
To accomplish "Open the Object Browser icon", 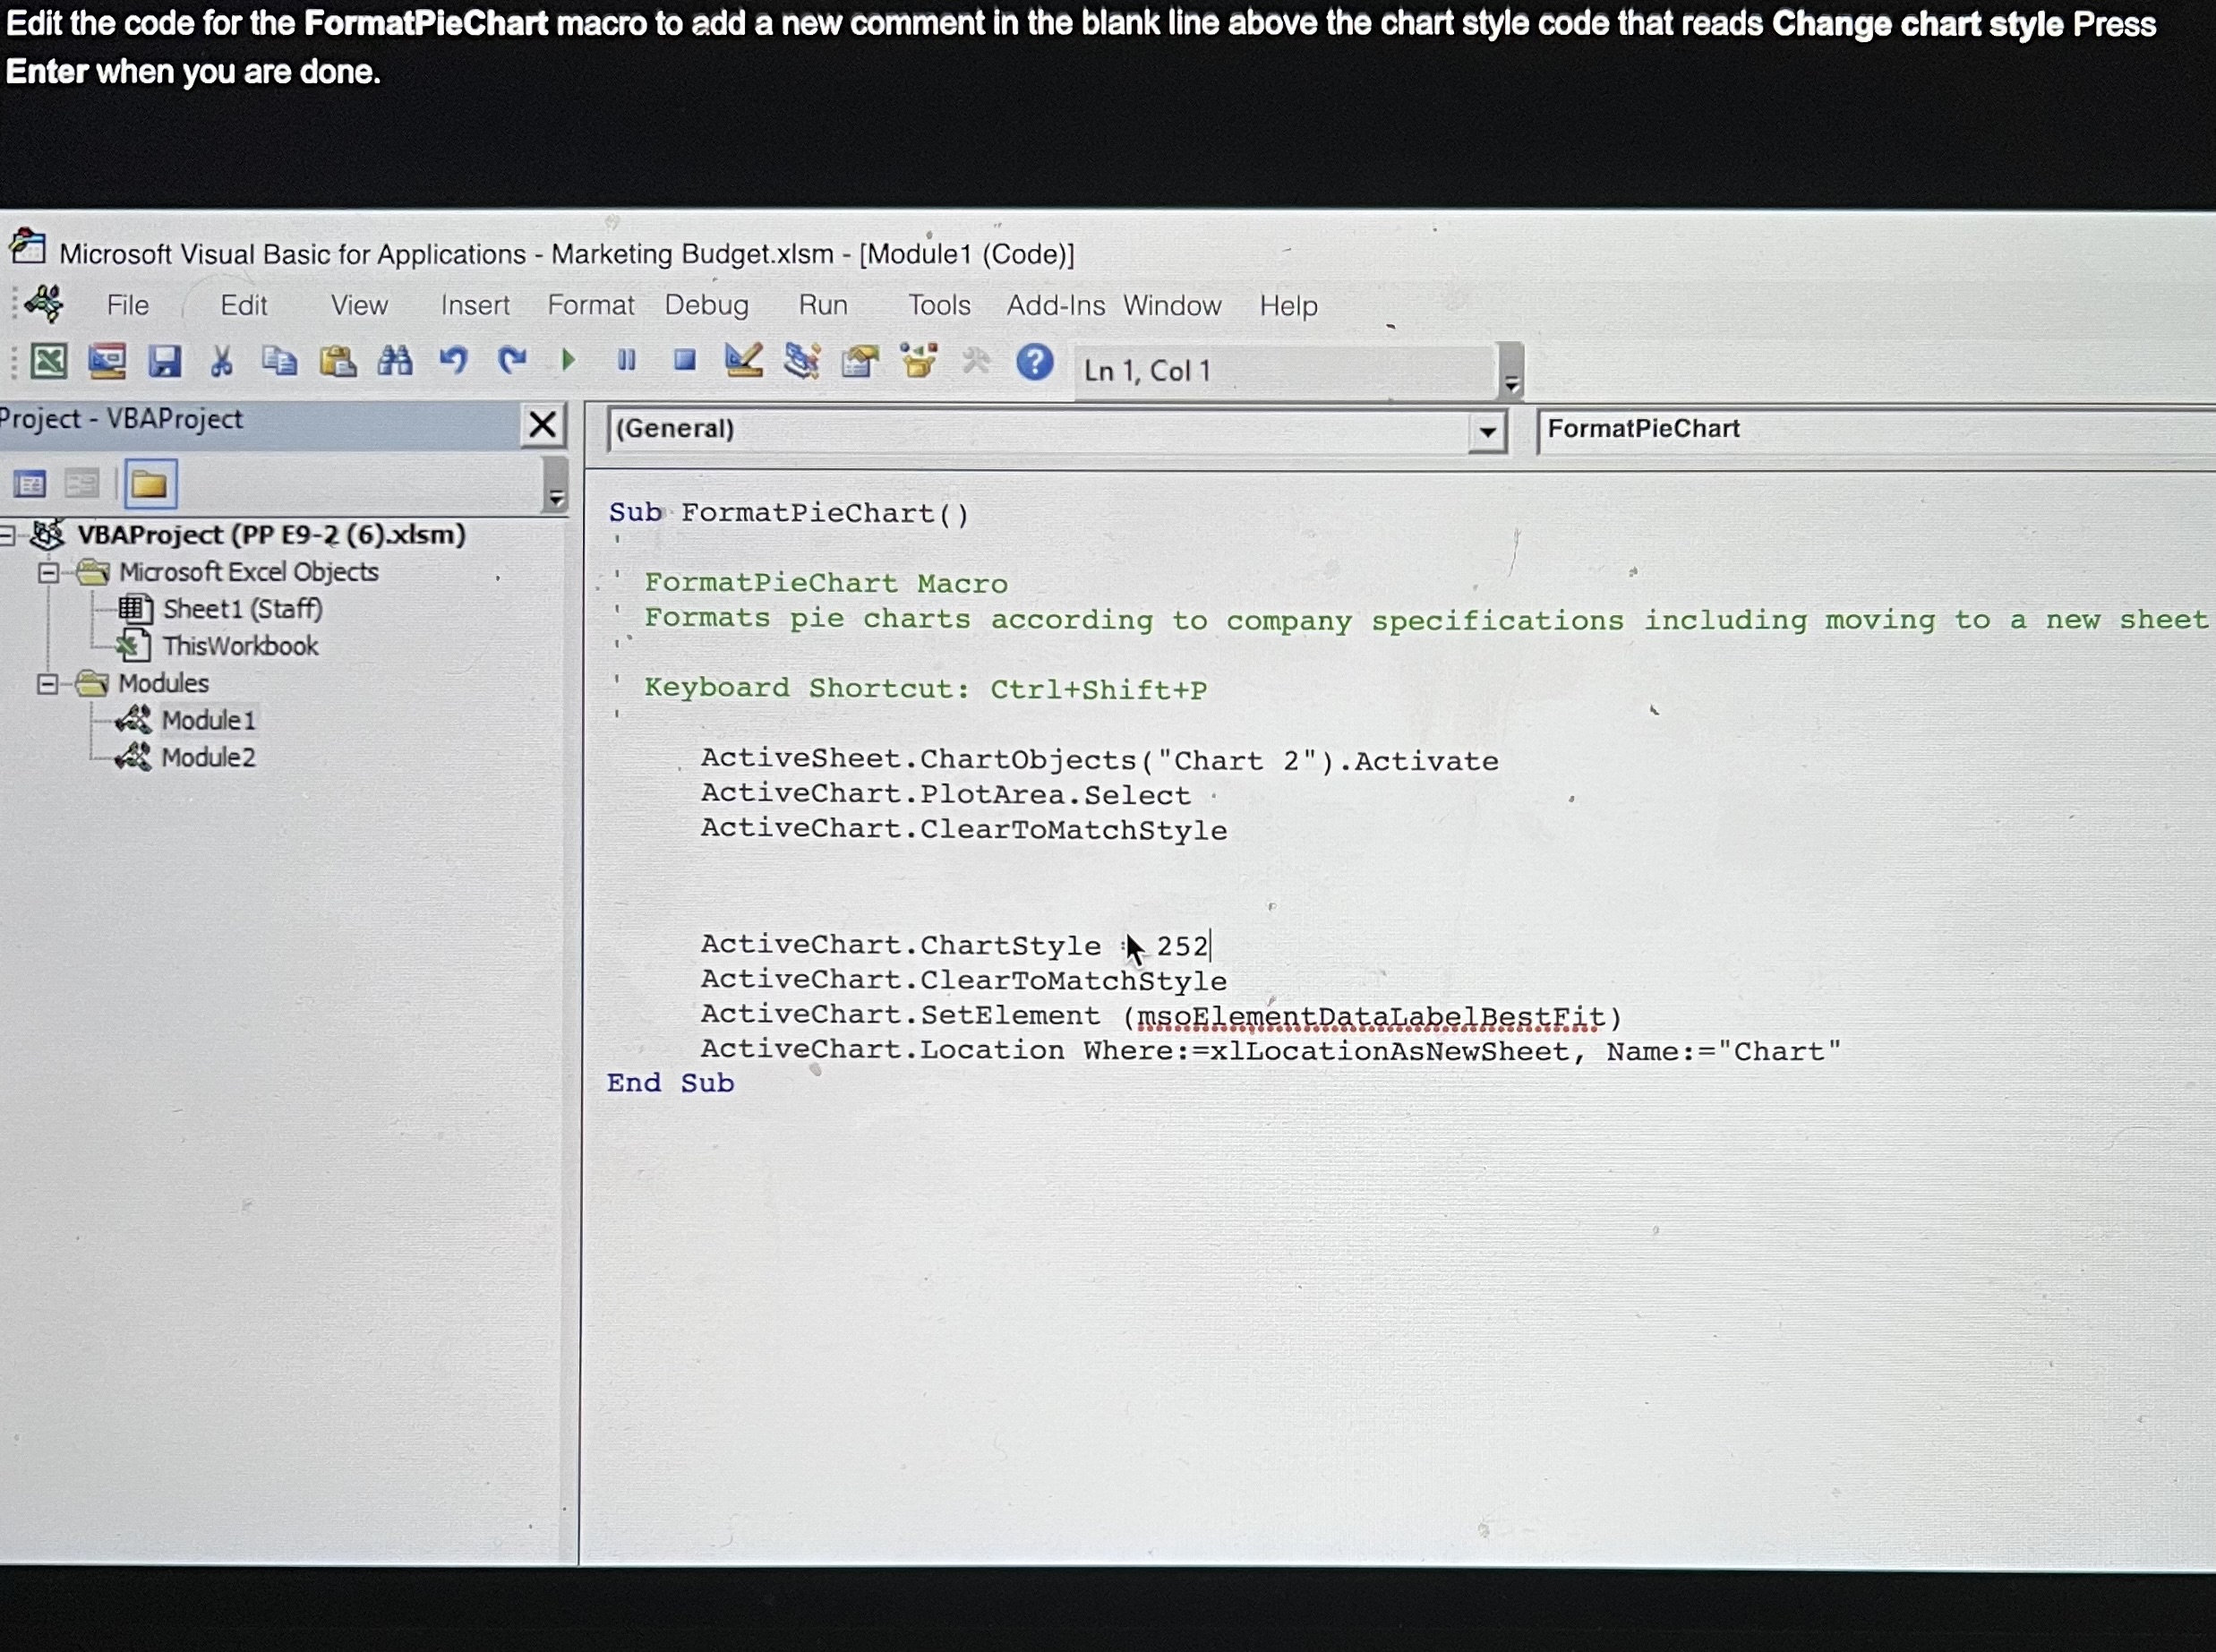I will pyautogui.click(x=919, y=361).
